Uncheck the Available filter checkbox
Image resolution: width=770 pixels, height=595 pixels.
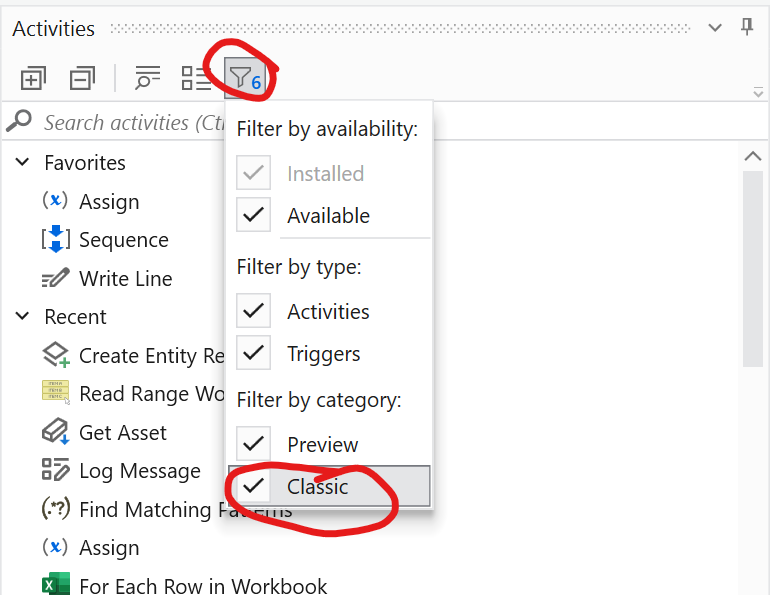click(253, 215)
